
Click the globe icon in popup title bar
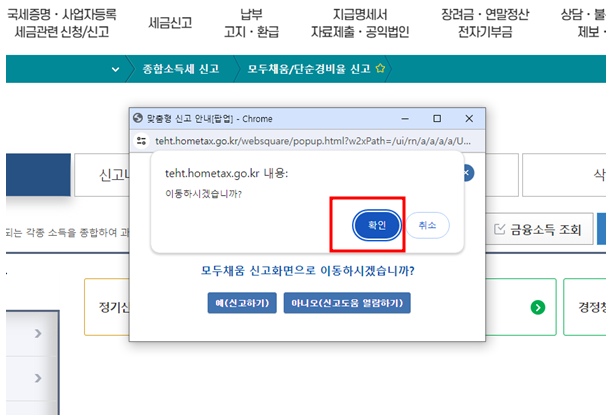138,118
